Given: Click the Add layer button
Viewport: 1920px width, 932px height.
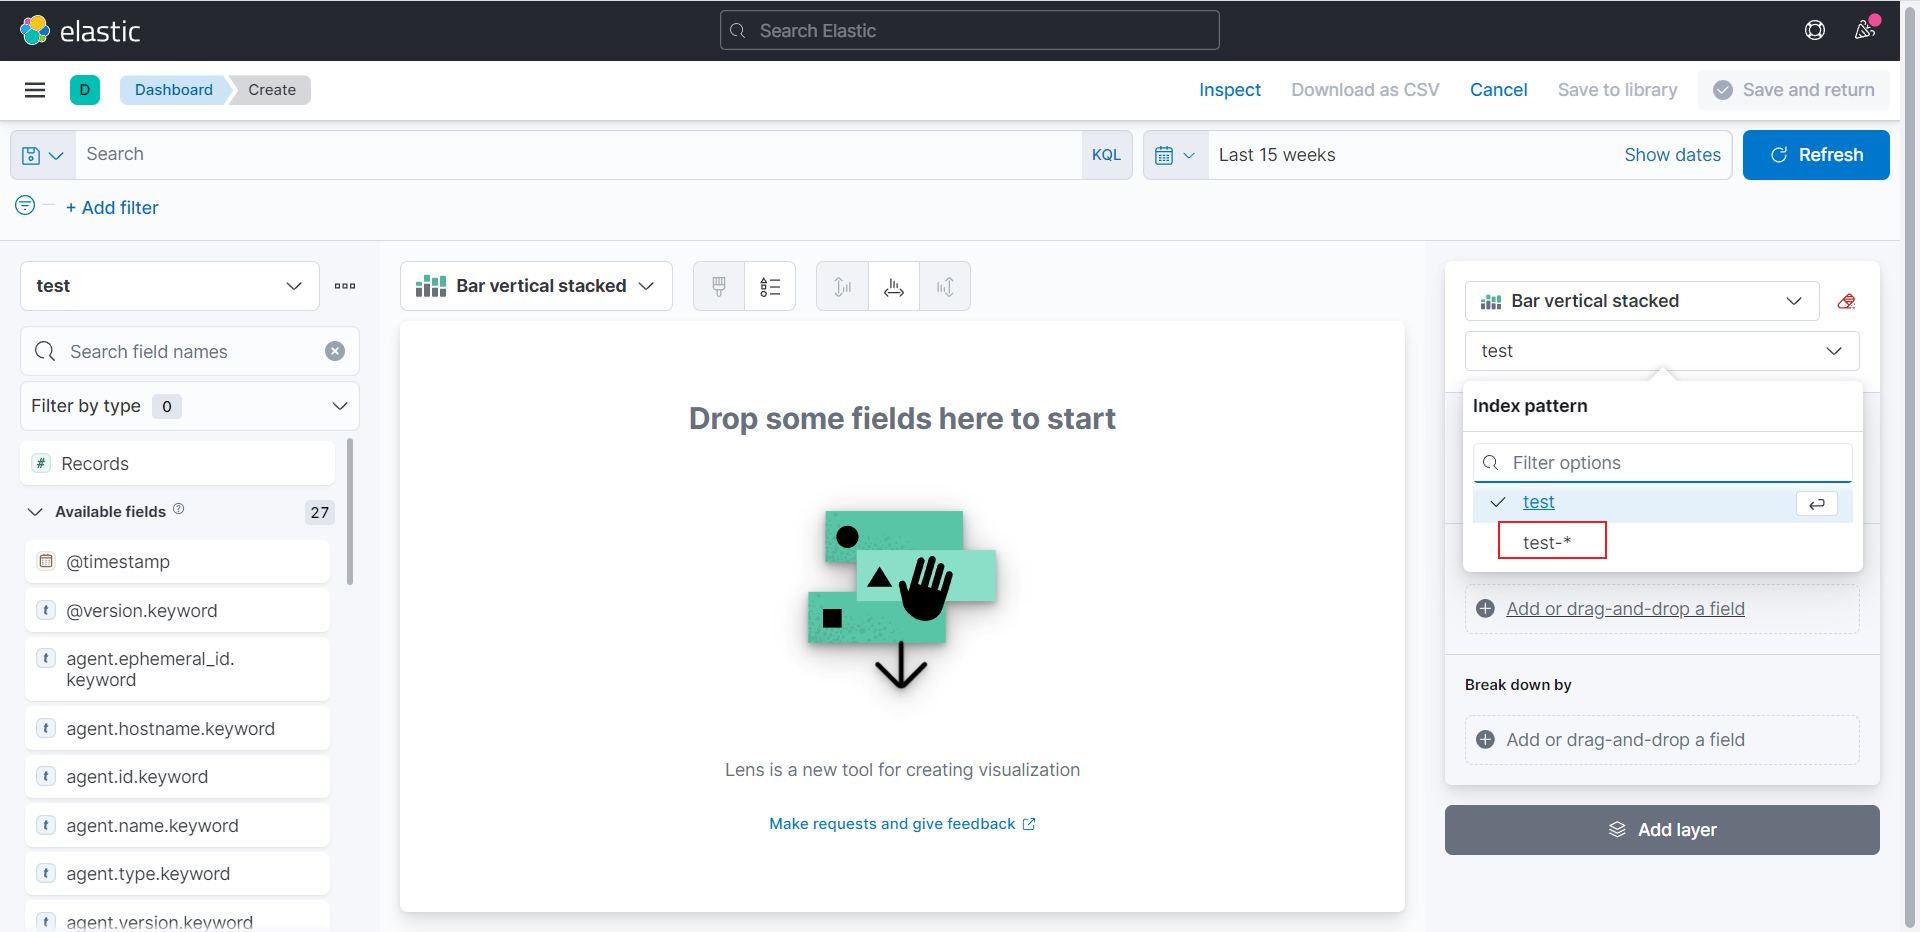Looking at the screenshot, I should (x=1662, y=830).
